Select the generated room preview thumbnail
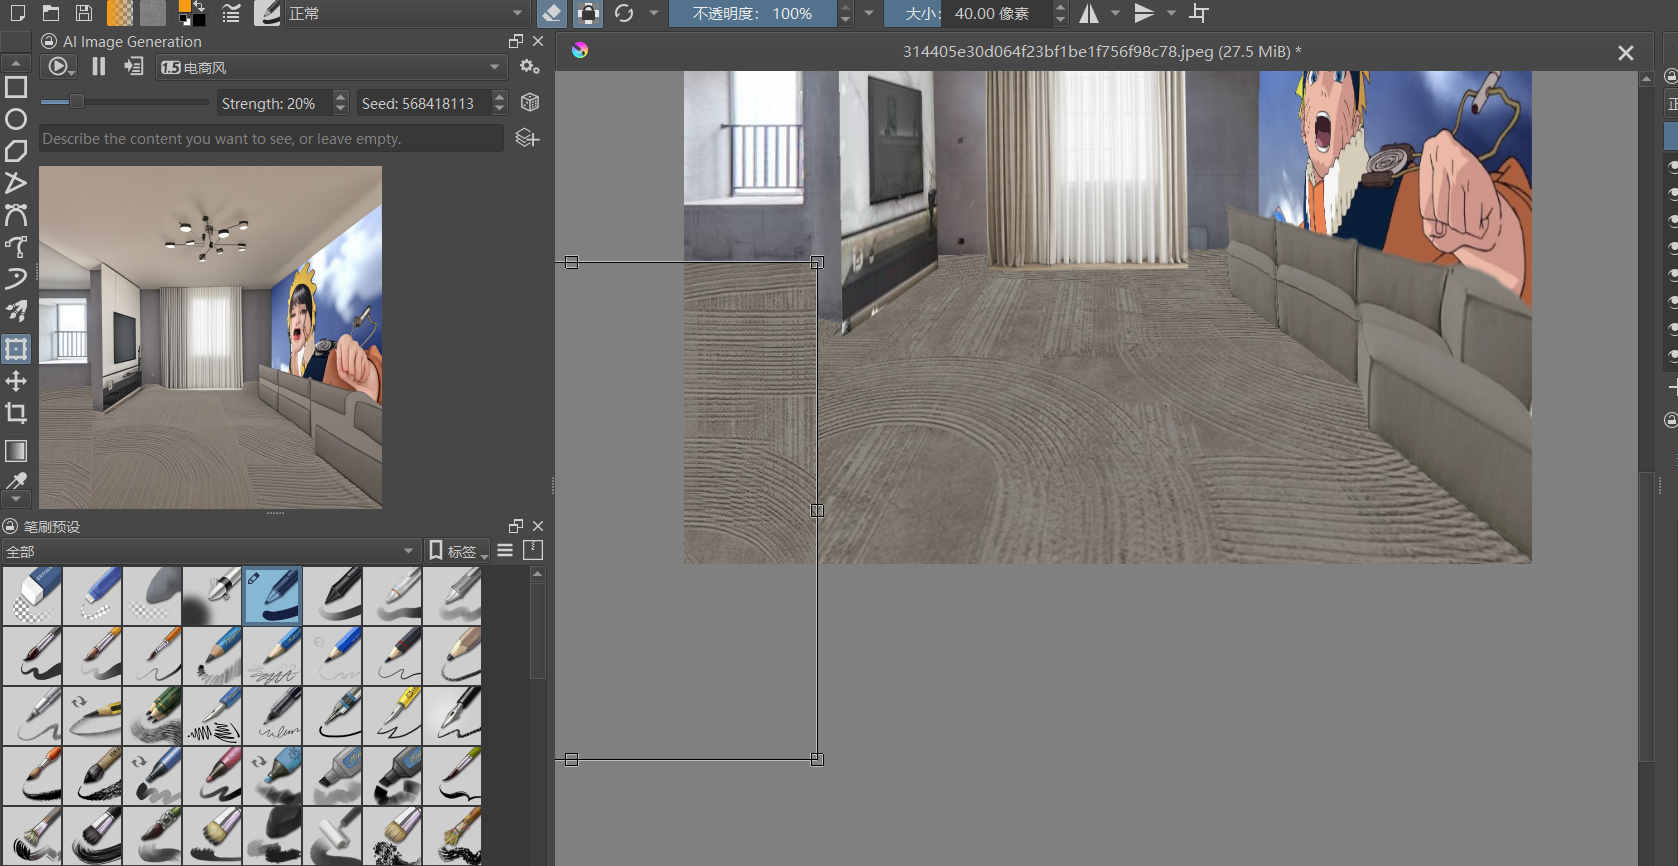Viewport: 1678px width, 866px height. point(210,337)
